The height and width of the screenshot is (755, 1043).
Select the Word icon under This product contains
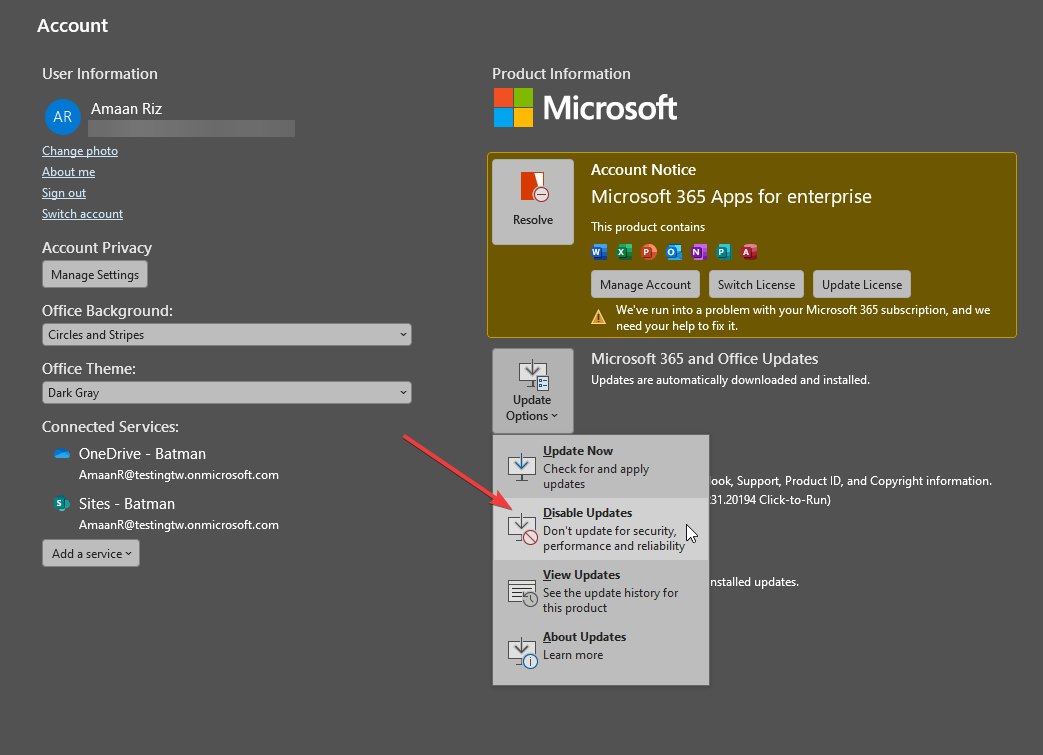[598, 252]
